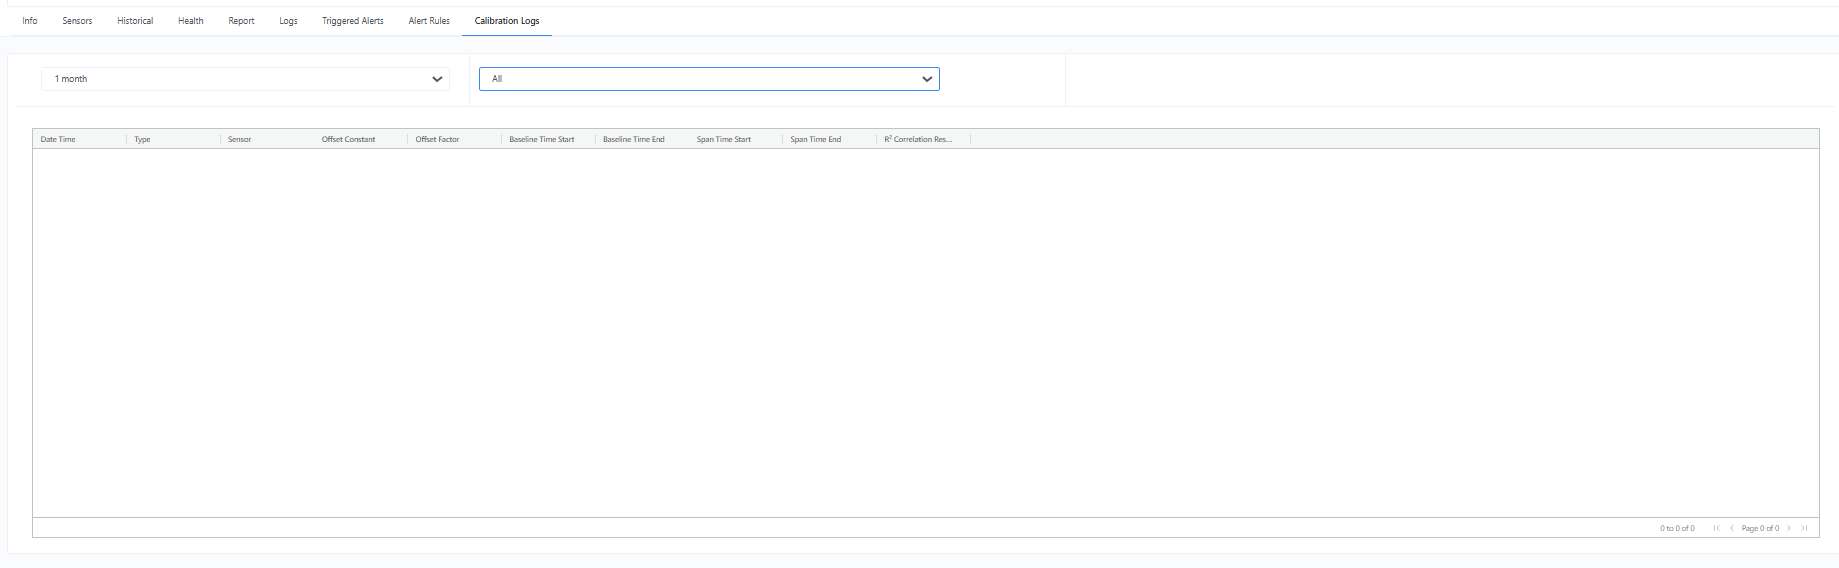Sort by Date Time column
This screenshot has height=568, width=1839.
click(x=58, y=139)
